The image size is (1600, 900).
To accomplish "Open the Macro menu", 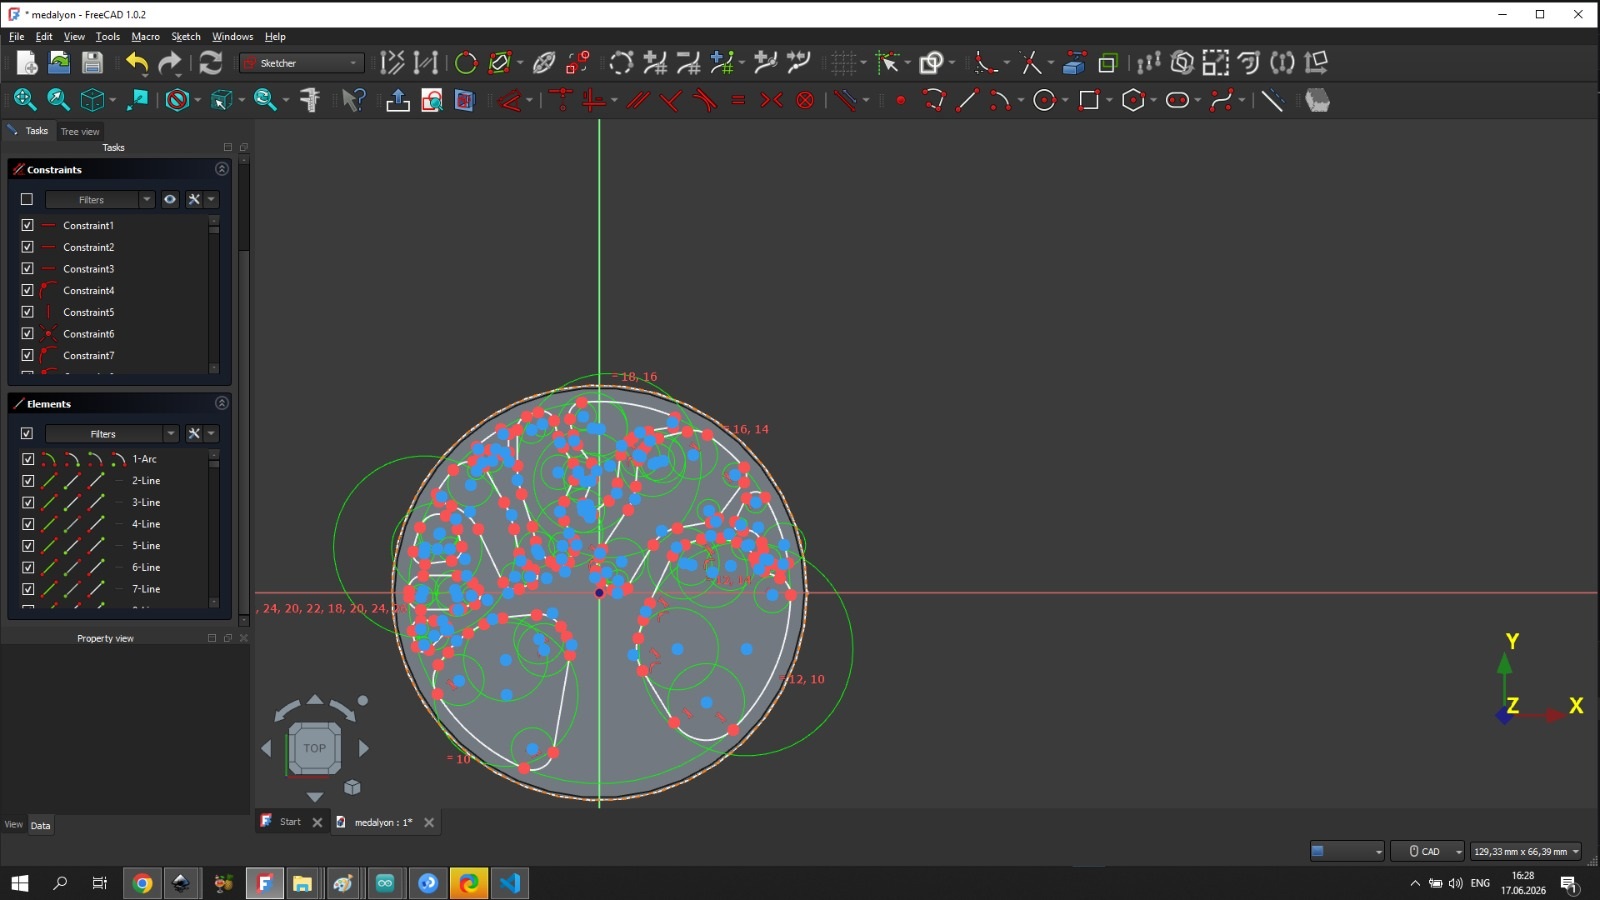I will tap(145, 36).
